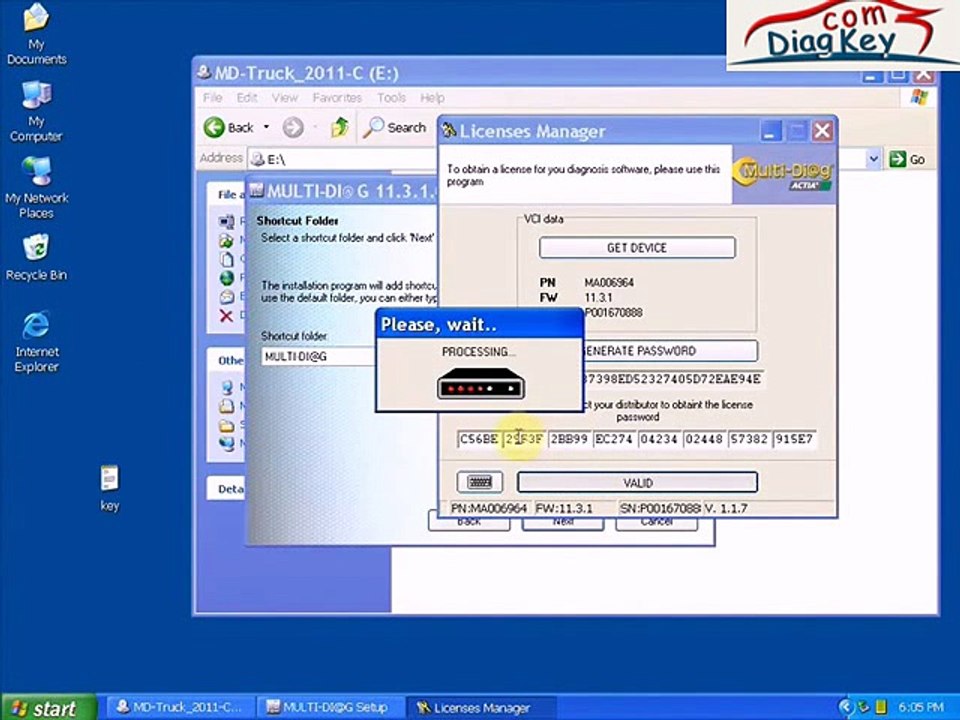Image resolution: width=960 pixels, height=720 pixels.
Task: Switch to MD-Truck_2011-C taskbar item
Action: click(180, 708)
